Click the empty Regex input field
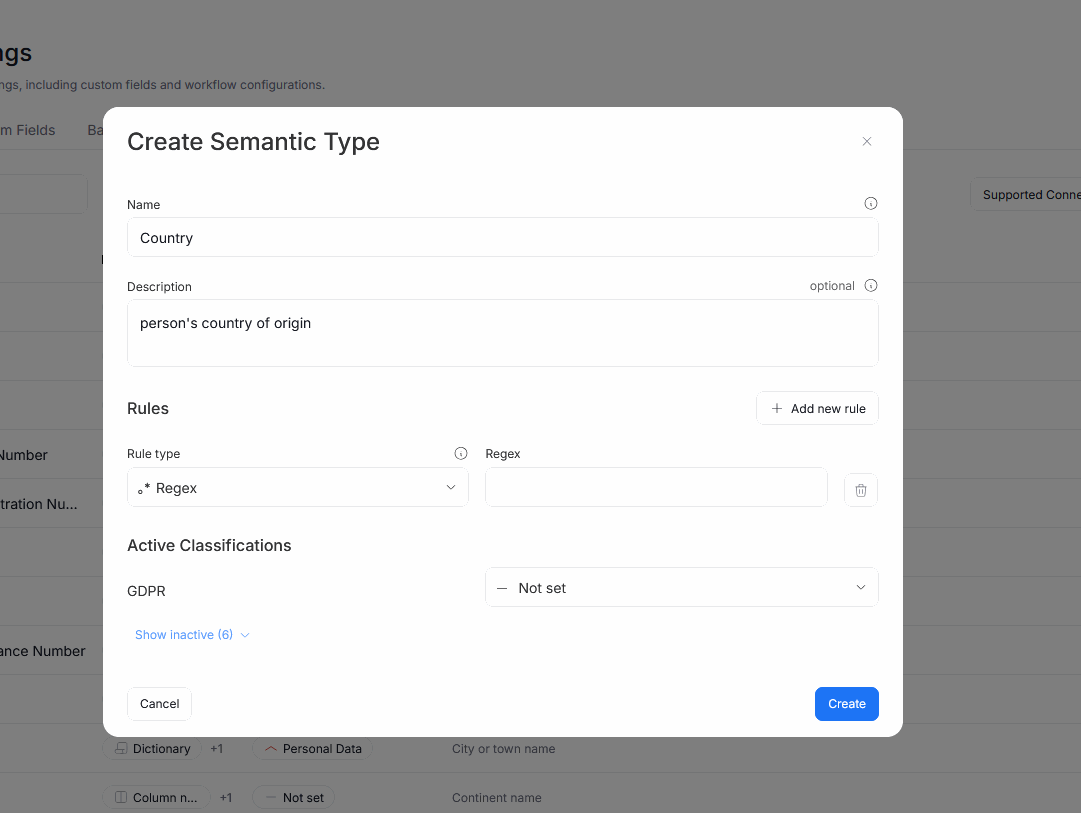 pos(656,487)
